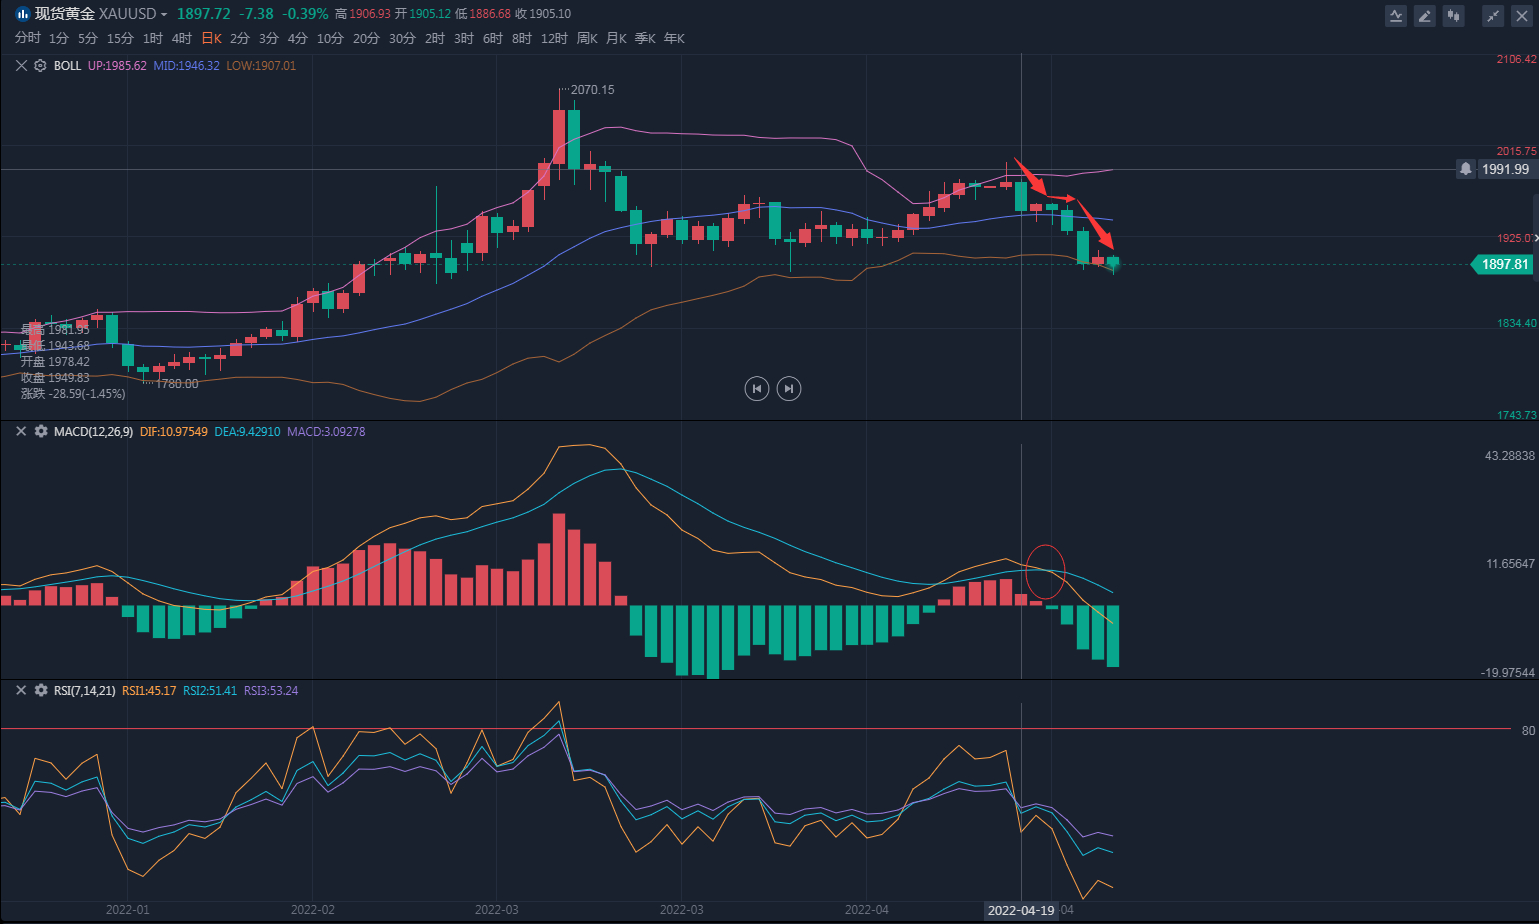Open the XAUUSD symbol dropdown arrow
The image size is (1539, 924).
pos(164,15)
